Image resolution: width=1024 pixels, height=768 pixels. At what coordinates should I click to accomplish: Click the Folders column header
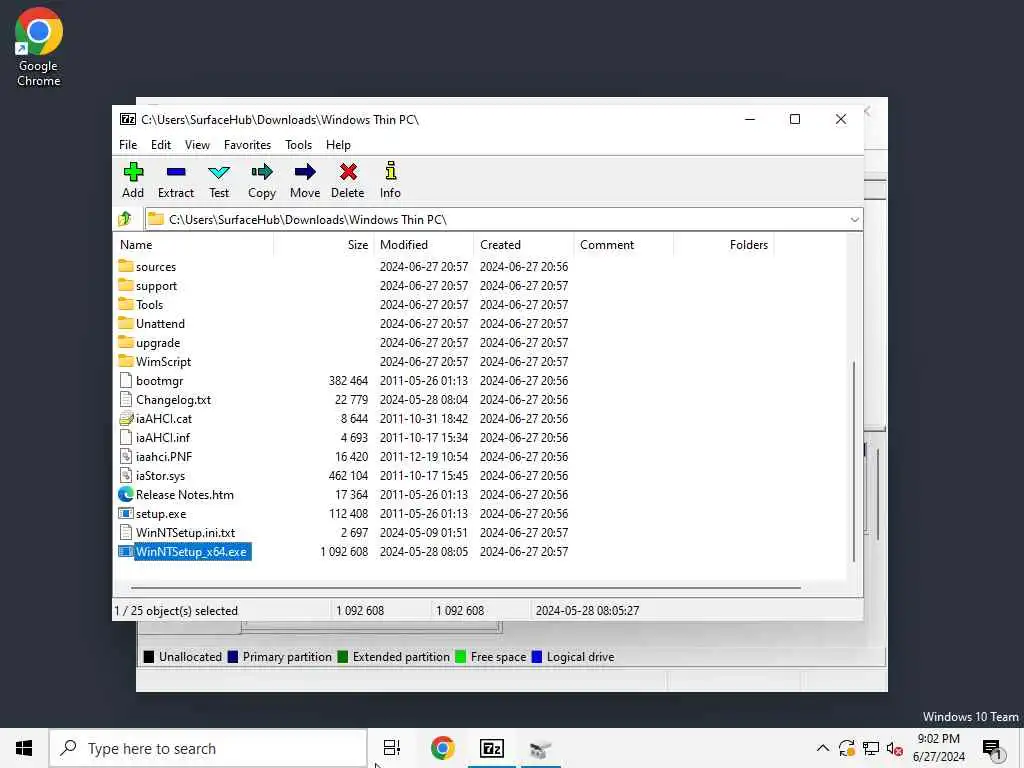(x=724, y=244)
